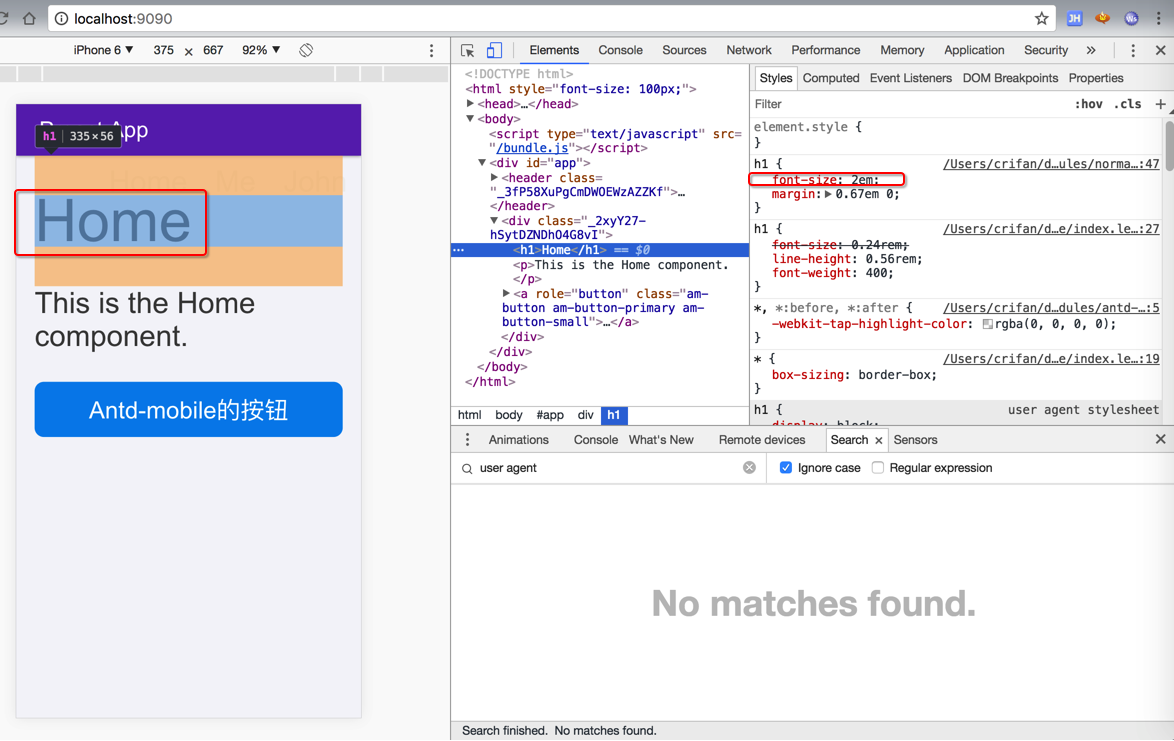This screenshot has height=741, width=1174.
Task: Enable the Regular expression checkbox
Action: (x=878, y=468)
